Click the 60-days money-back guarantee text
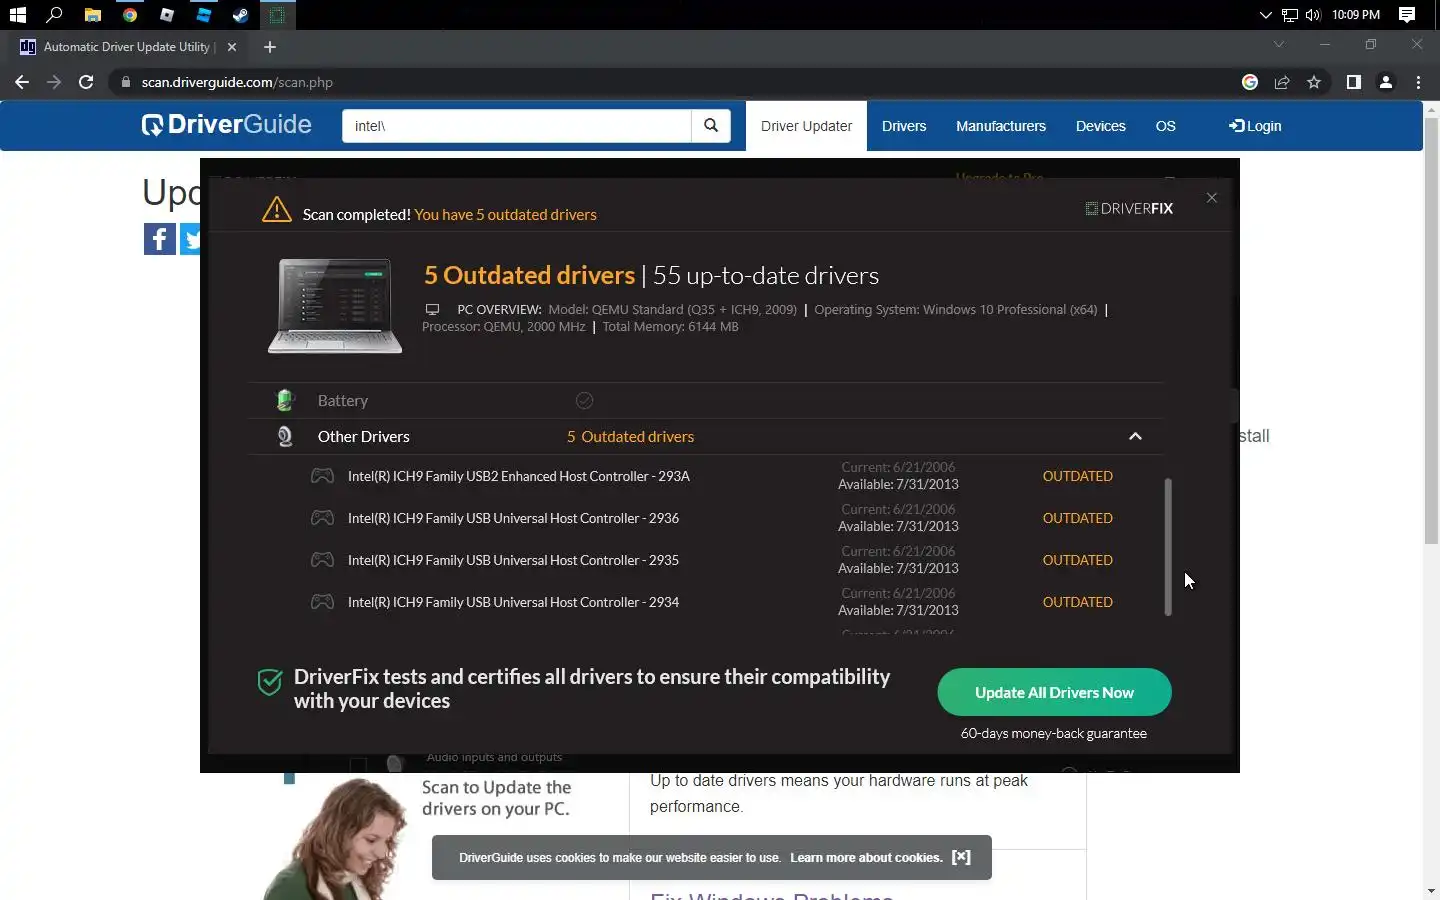The height and width of the screenshot is (900, 1440). [x=1054, y=734]
